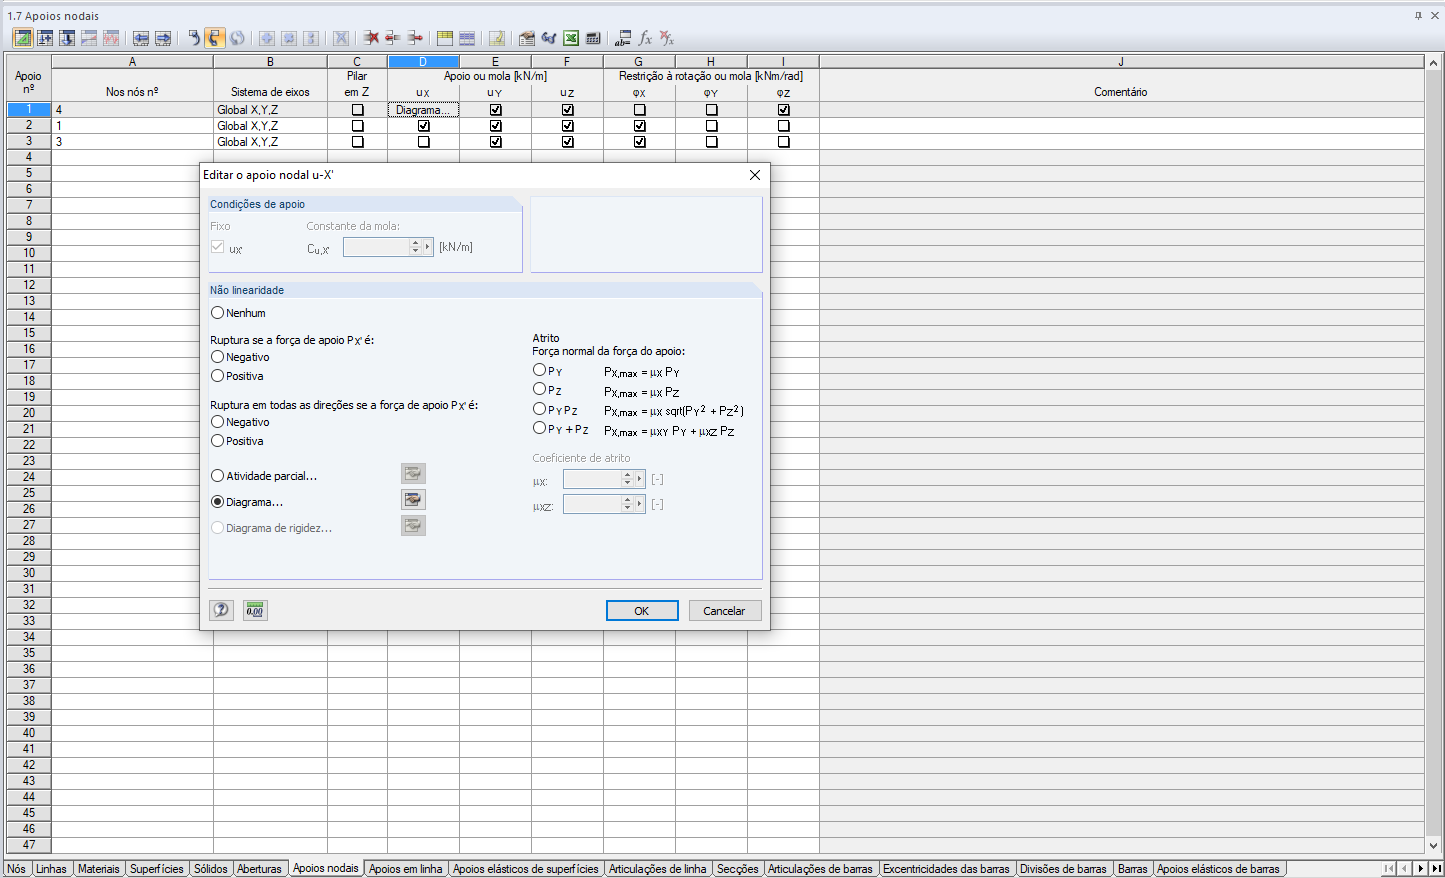Viewport: 1445px width, 878px height.
Task: Go to the Apoios em linha tab
Action: tap(405, 869)
